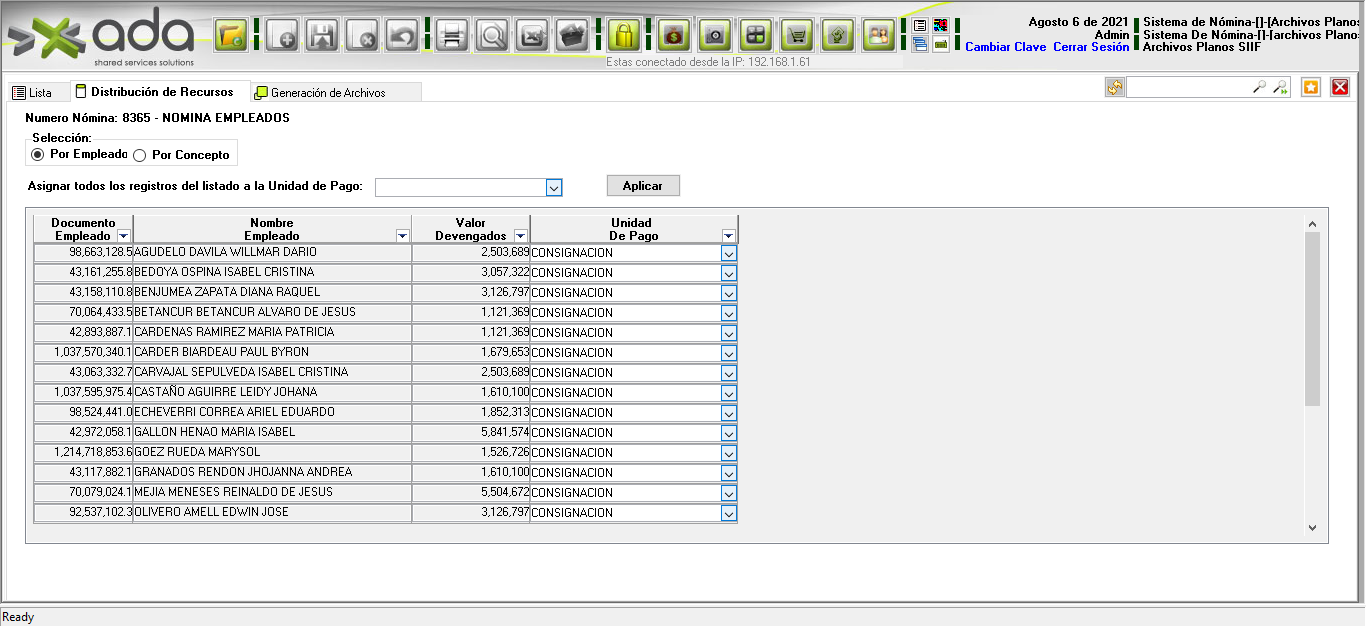Screen dimensions: 1366x627
Task: Click the green padlock toolbar icon
Action: click(x=624, y=36)
